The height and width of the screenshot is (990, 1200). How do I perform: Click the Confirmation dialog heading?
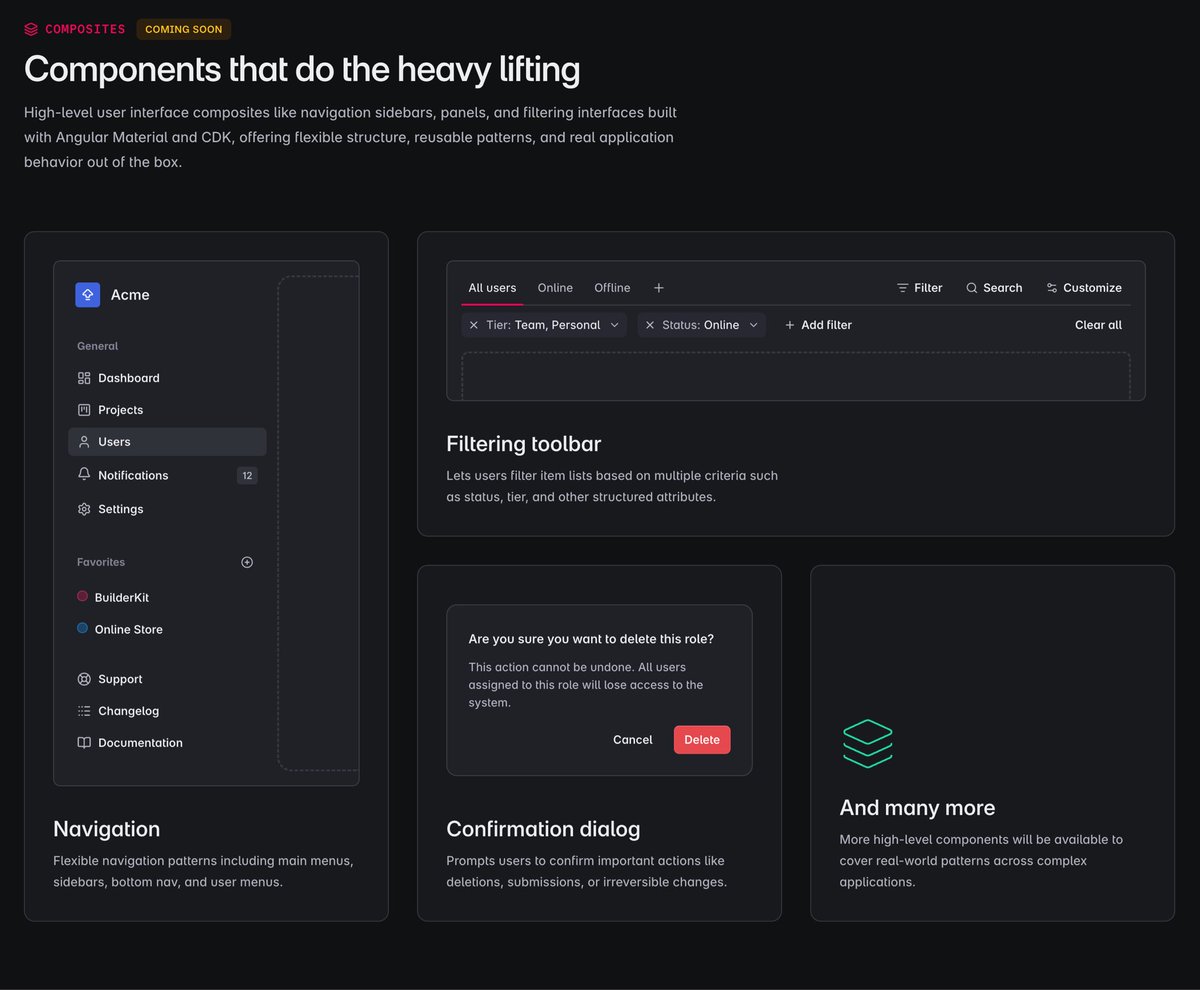543,829
